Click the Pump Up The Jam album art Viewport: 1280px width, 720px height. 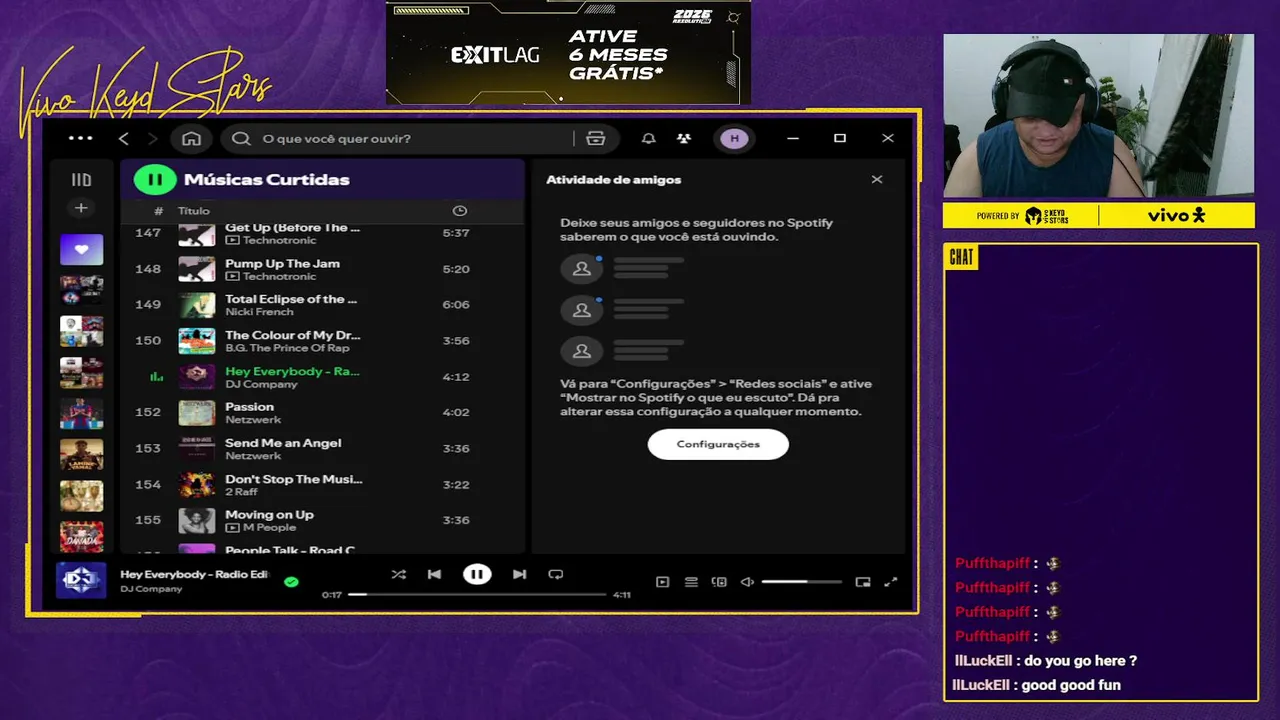pos(197,269)
